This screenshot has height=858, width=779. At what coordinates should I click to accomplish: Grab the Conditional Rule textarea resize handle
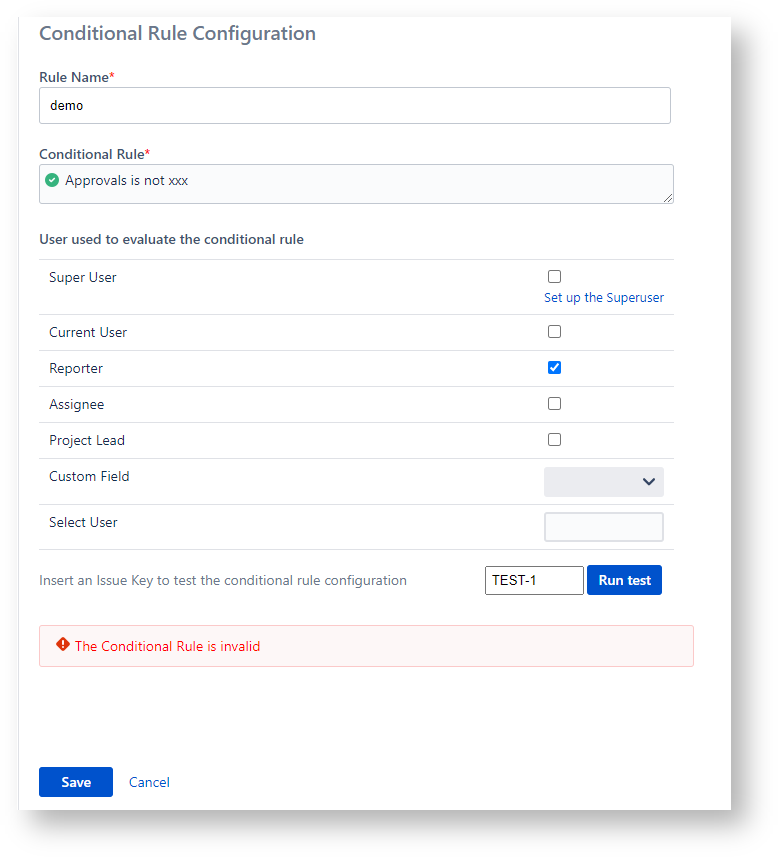668,198
